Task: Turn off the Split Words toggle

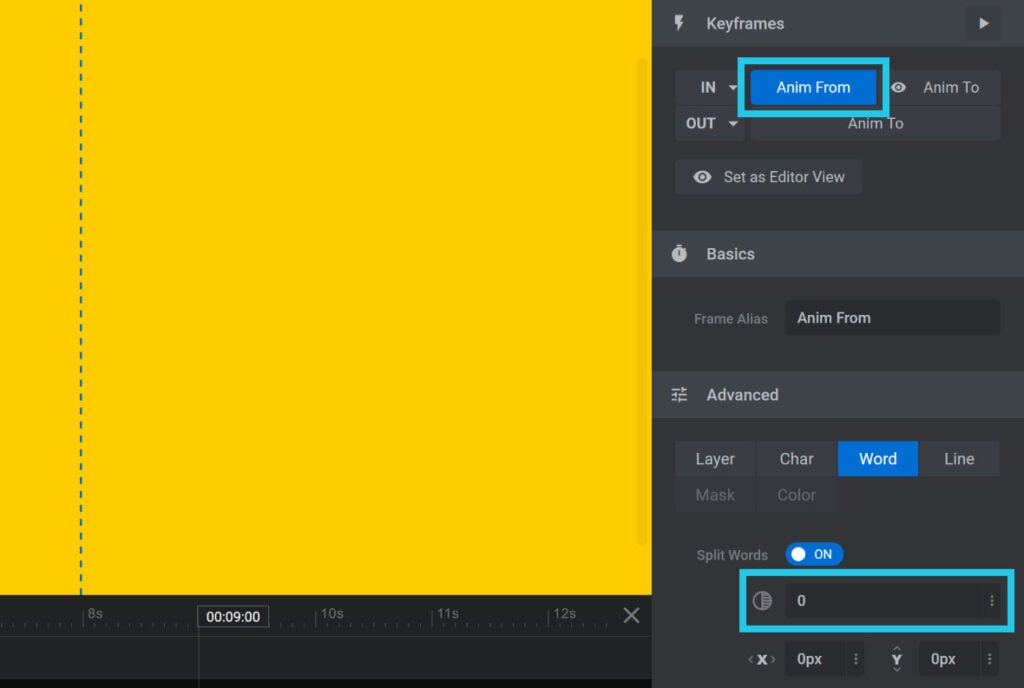Action: [813, 554]
